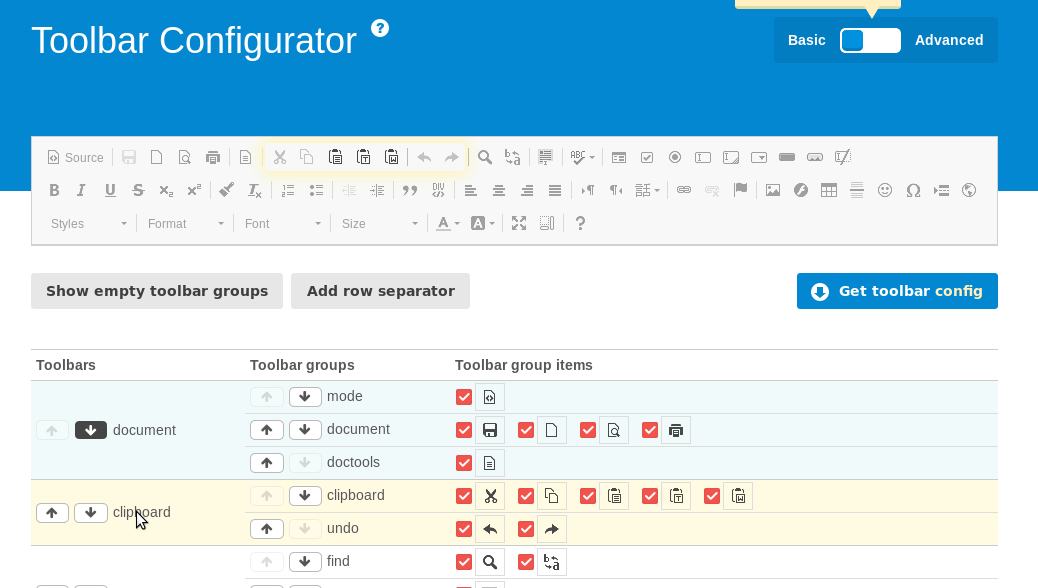The image size is (1038, 588).
Task: Uncheck the Redo item checkbox
Action: tap(526, 529)
